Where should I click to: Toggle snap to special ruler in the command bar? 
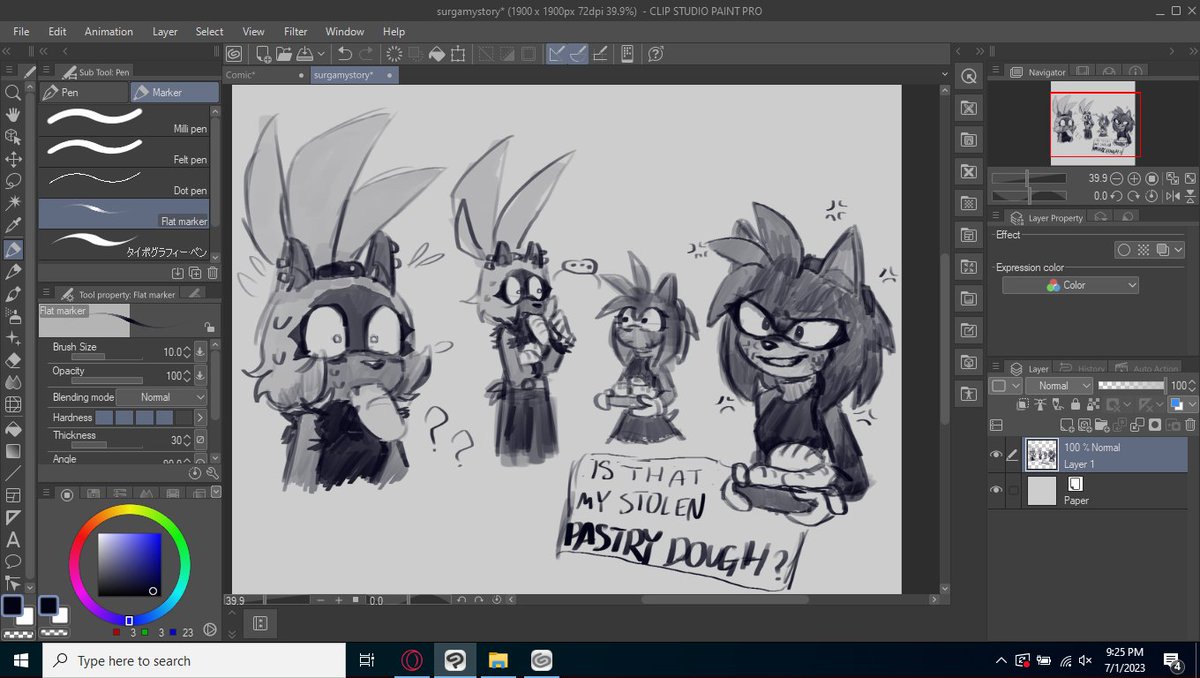tap(577, 54)
